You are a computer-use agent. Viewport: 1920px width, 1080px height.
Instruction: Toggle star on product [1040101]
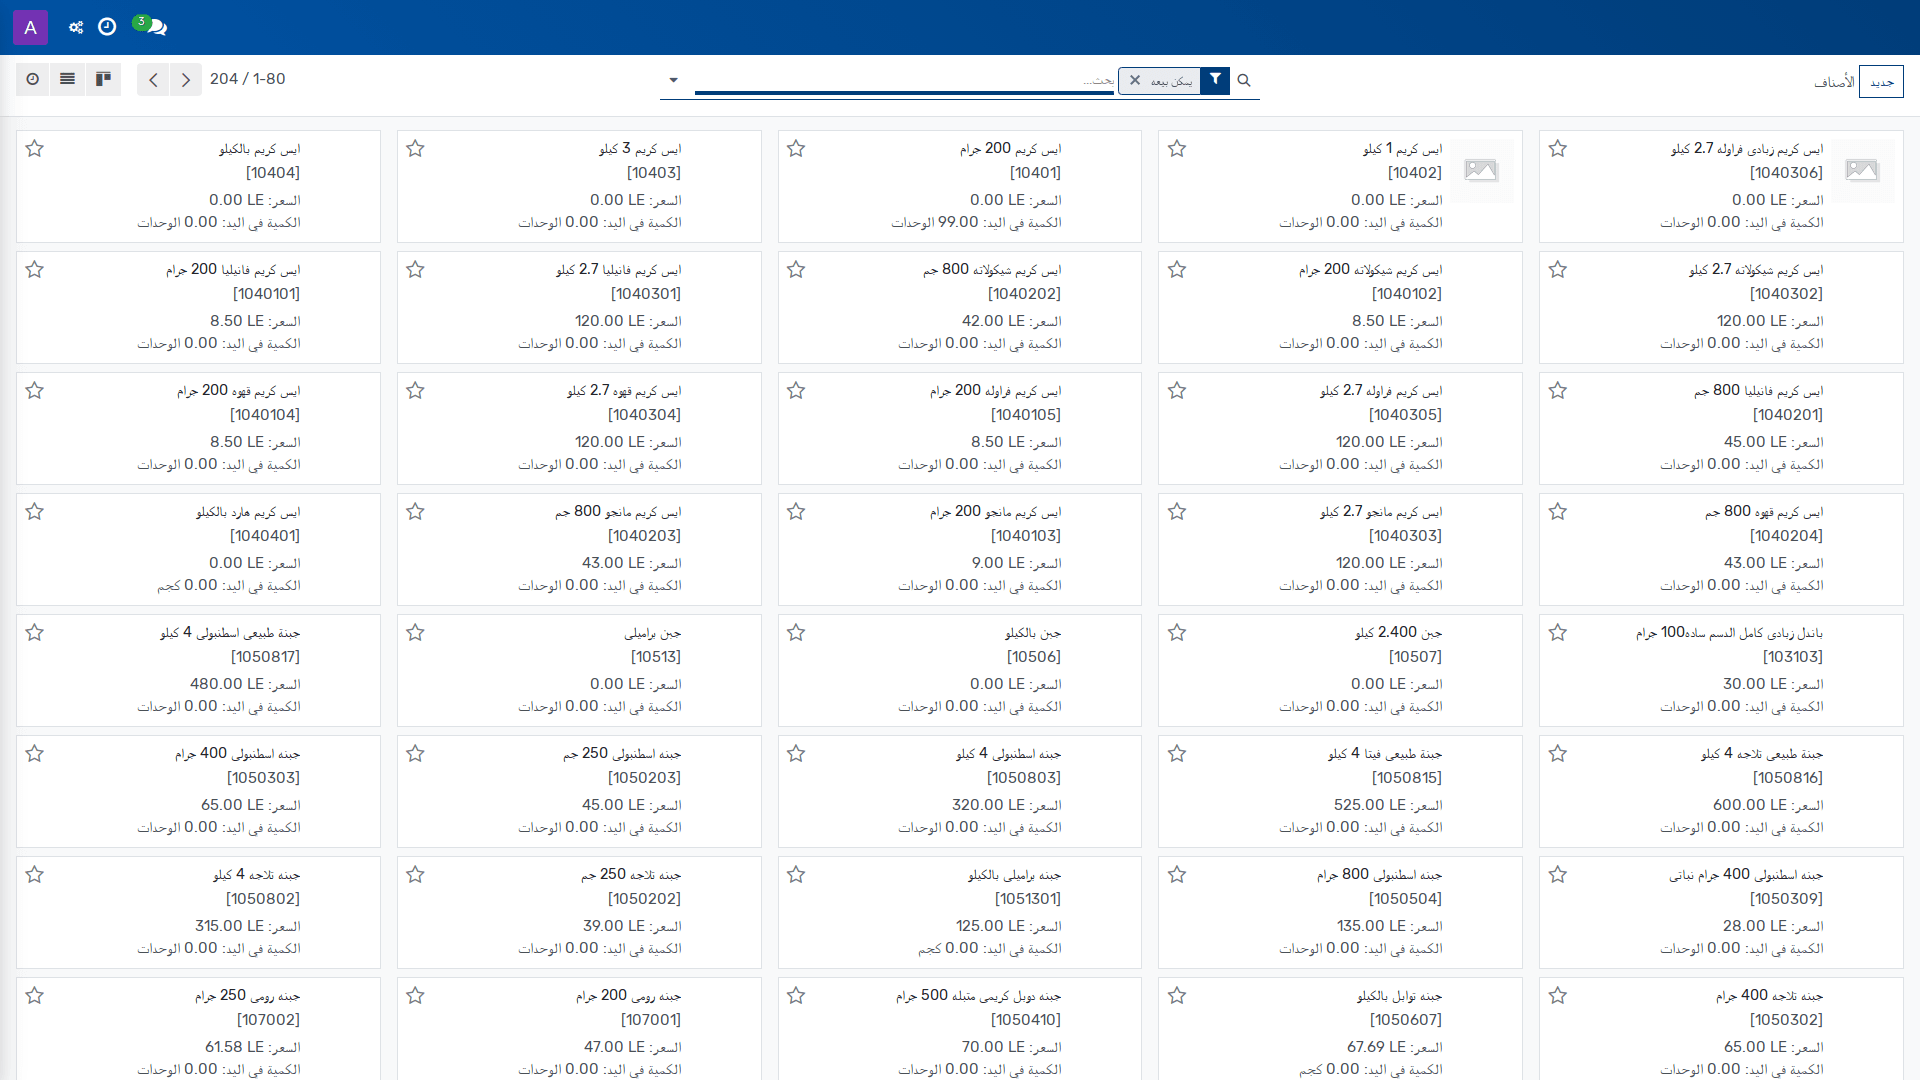pos(35,270)
